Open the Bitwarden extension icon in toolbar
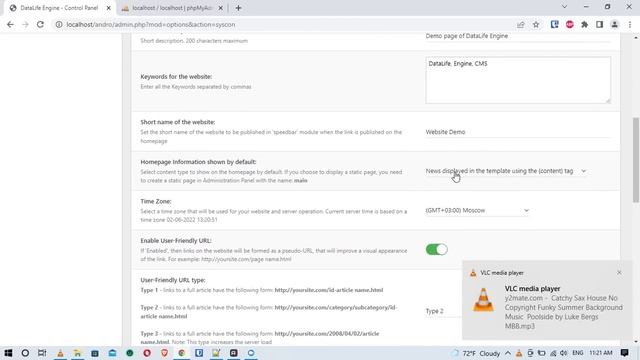This screenshot has height=360, width=640. pyautogui.click(x=554, y=24)
